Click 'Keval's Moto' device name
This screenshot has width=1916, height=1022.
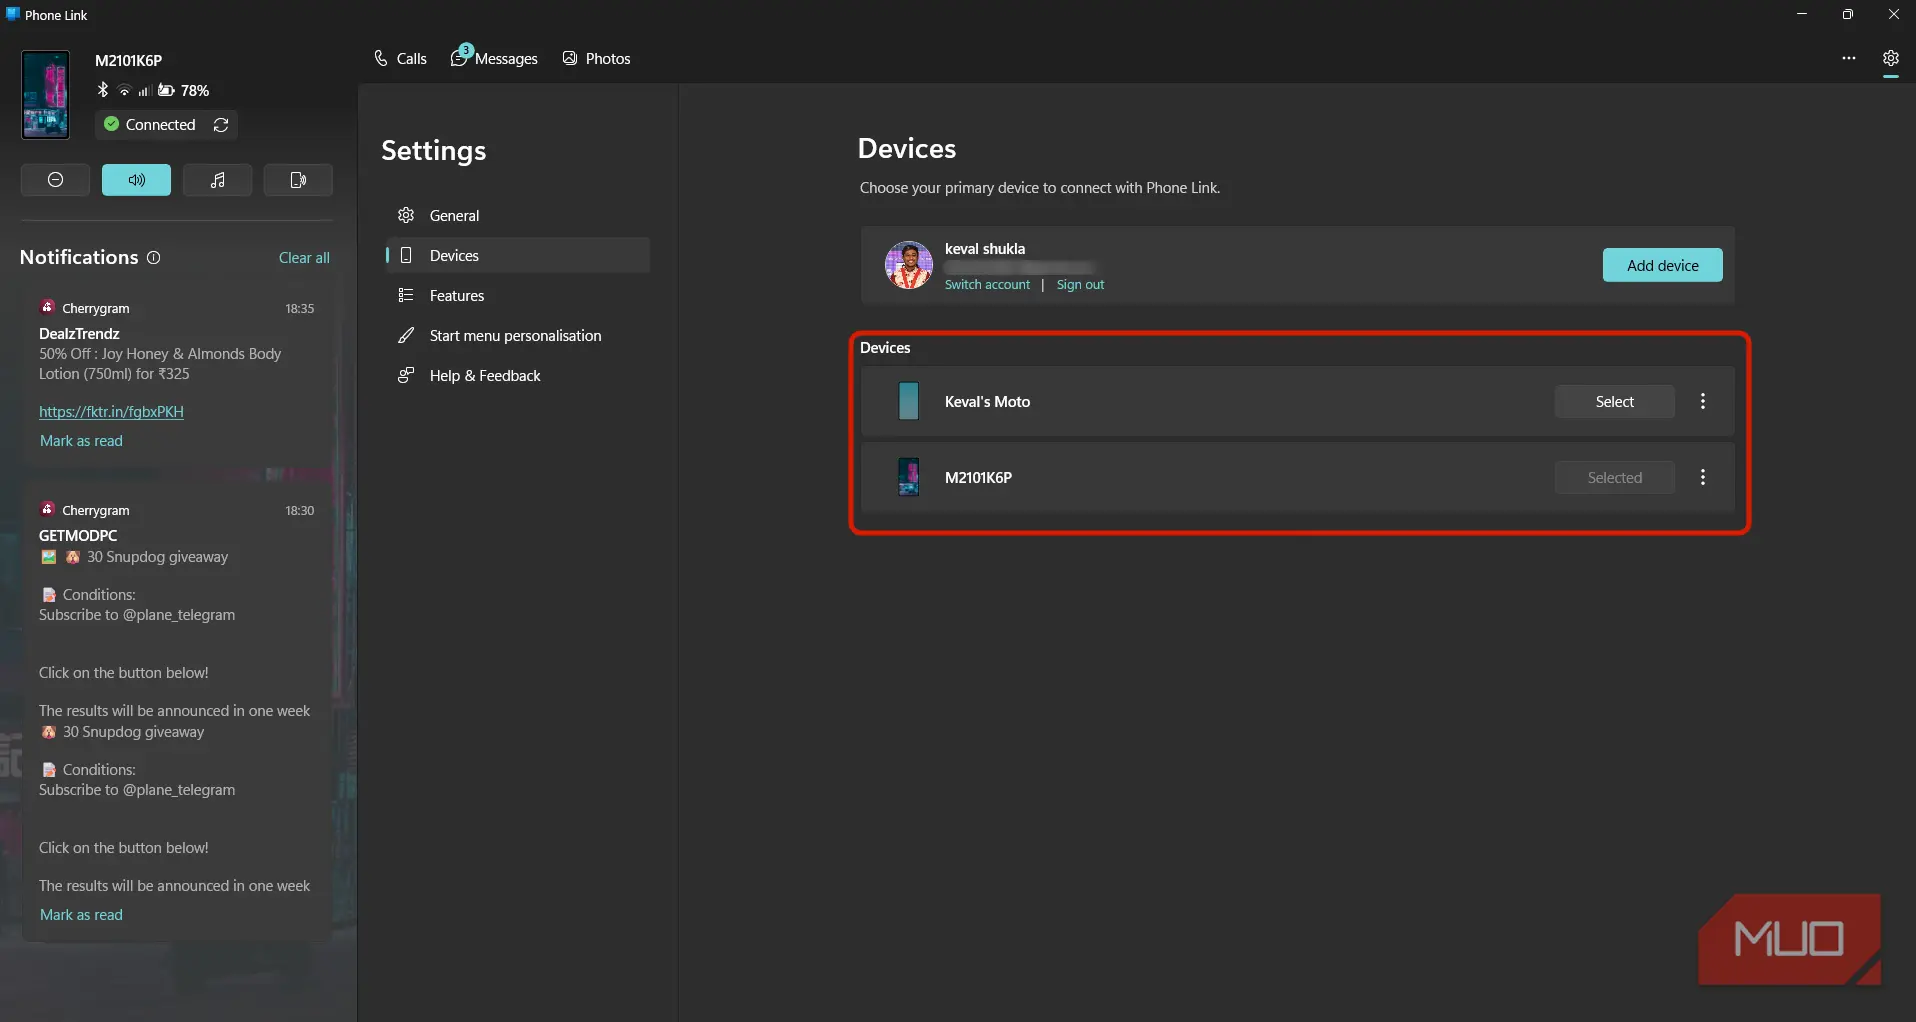[x=987, y=402]
